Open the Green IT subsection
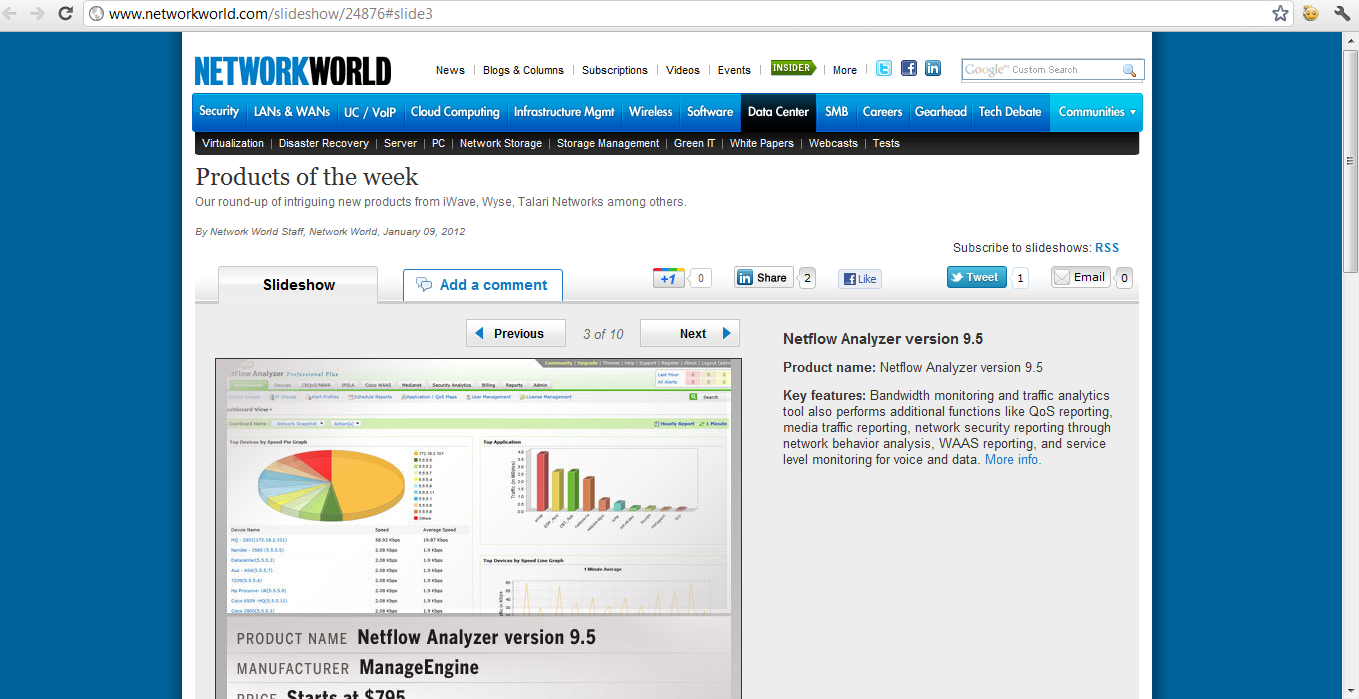This screenshot has width=1359, height=699. pos(695,143)
